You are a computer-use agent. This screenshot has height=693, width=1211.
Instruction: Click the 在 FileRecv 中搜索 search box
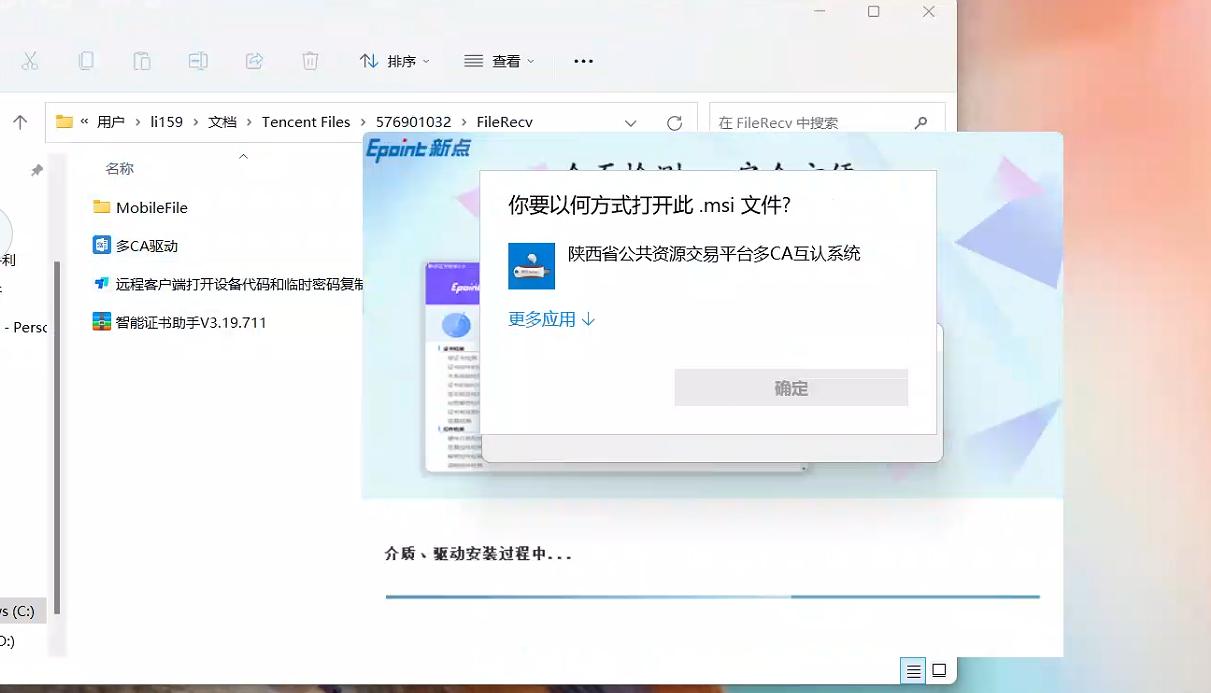point(810,123)
